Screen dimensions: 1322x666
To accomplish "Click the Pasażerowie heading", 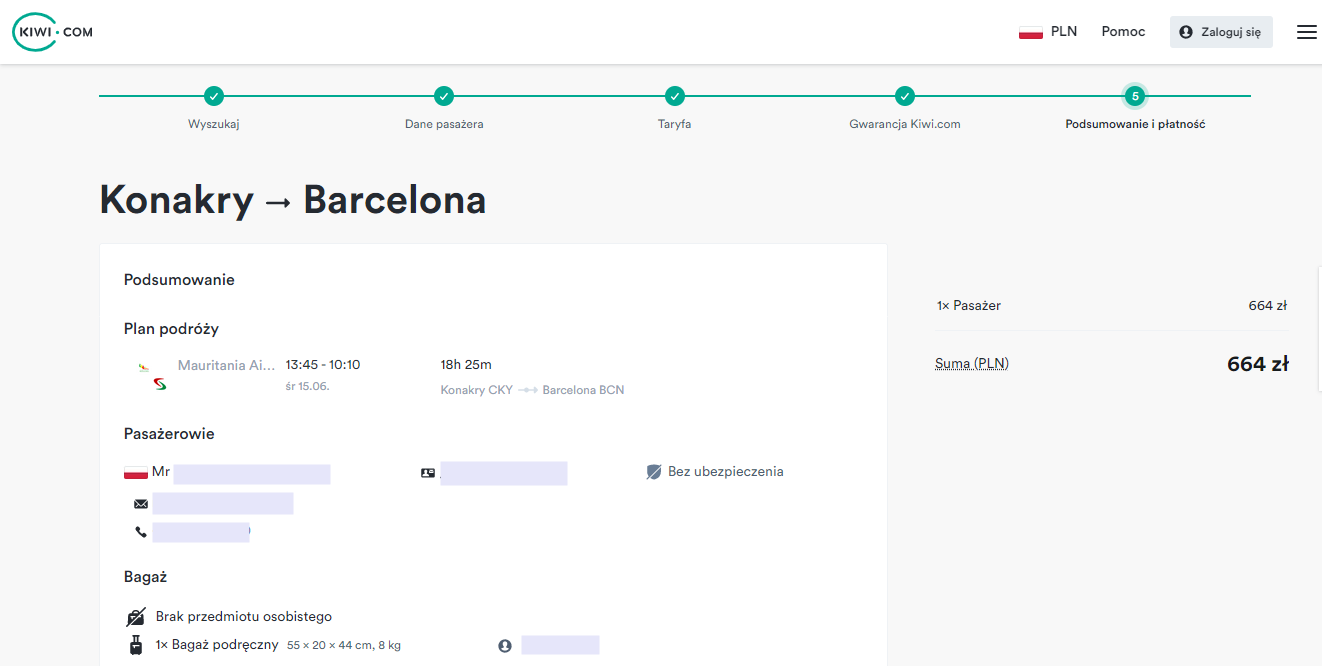I will (169, 434).
